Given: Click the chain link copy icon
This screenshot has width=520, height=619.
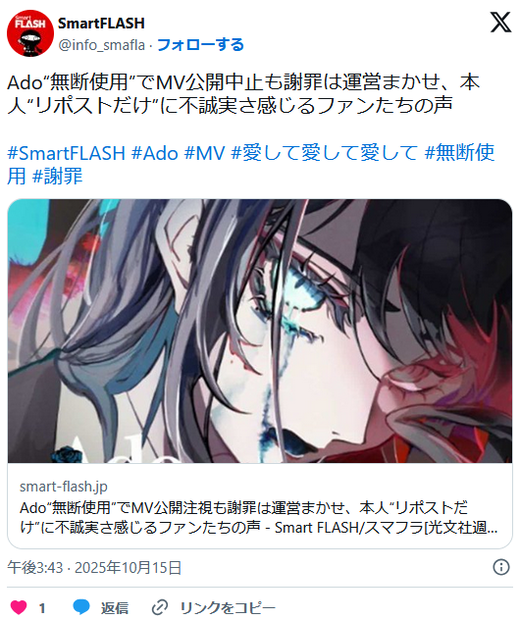Looking at the screenshot, I should (x=160, y=607).
